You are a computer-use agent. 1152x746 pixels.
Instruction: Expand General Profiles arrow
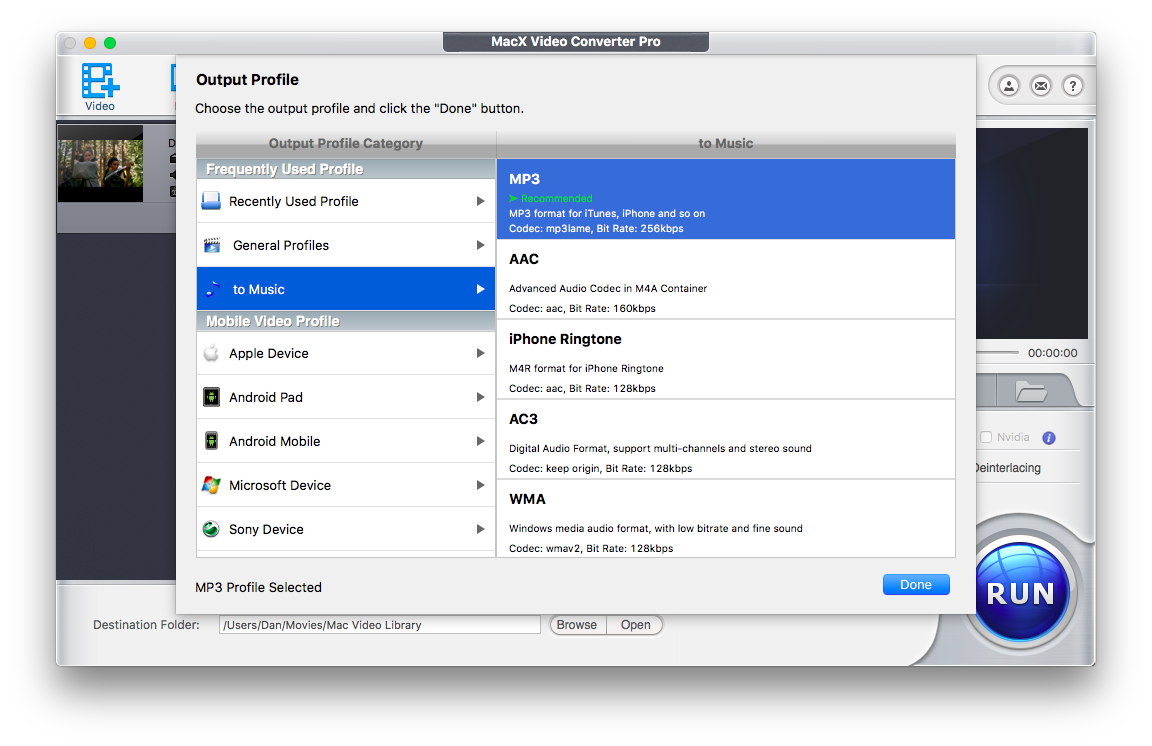[480, 245]
